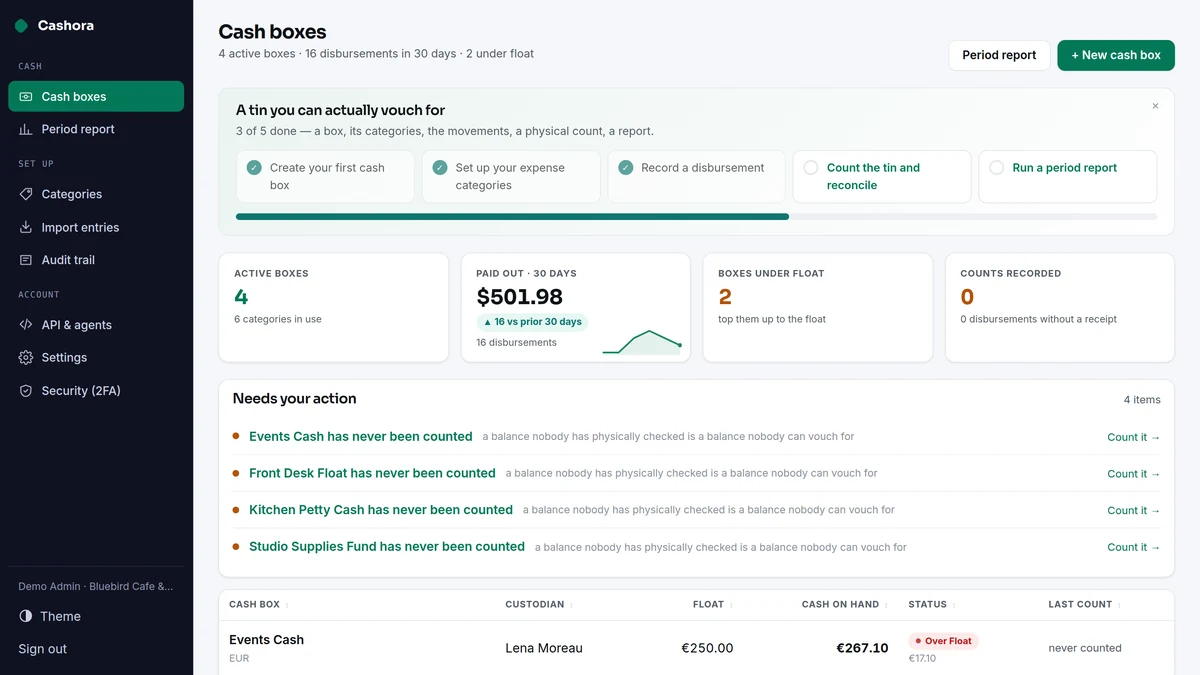Screen dimensions: 1200x675
Task: Click the '€267.10' cash on hand value
Action: click(862, 648)
